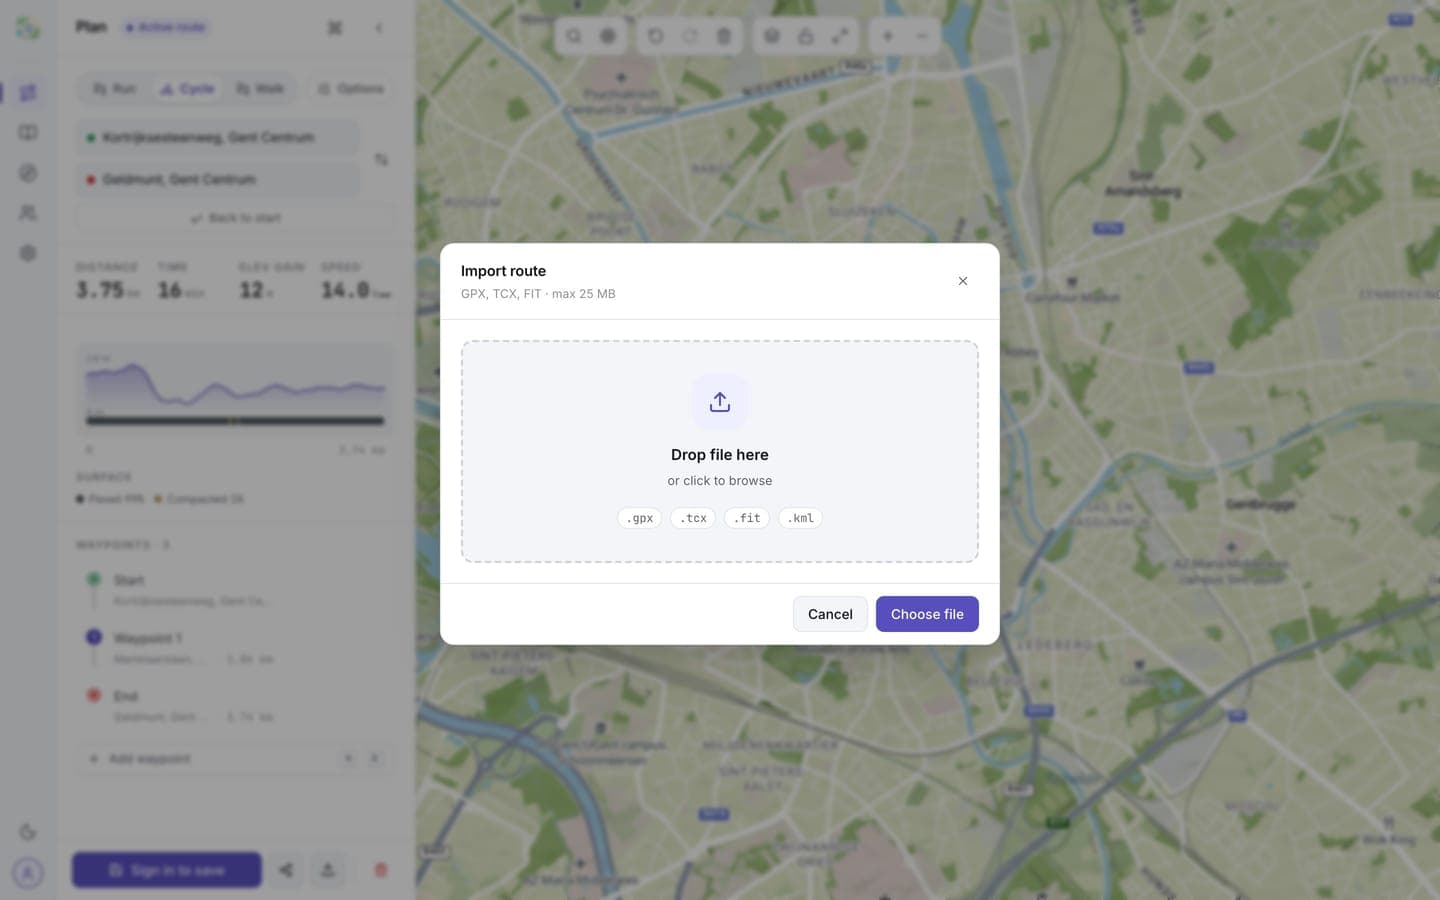
Task: Toggle dark mode with moon icon
Action: pyautogui.click(x=28, y=832)
